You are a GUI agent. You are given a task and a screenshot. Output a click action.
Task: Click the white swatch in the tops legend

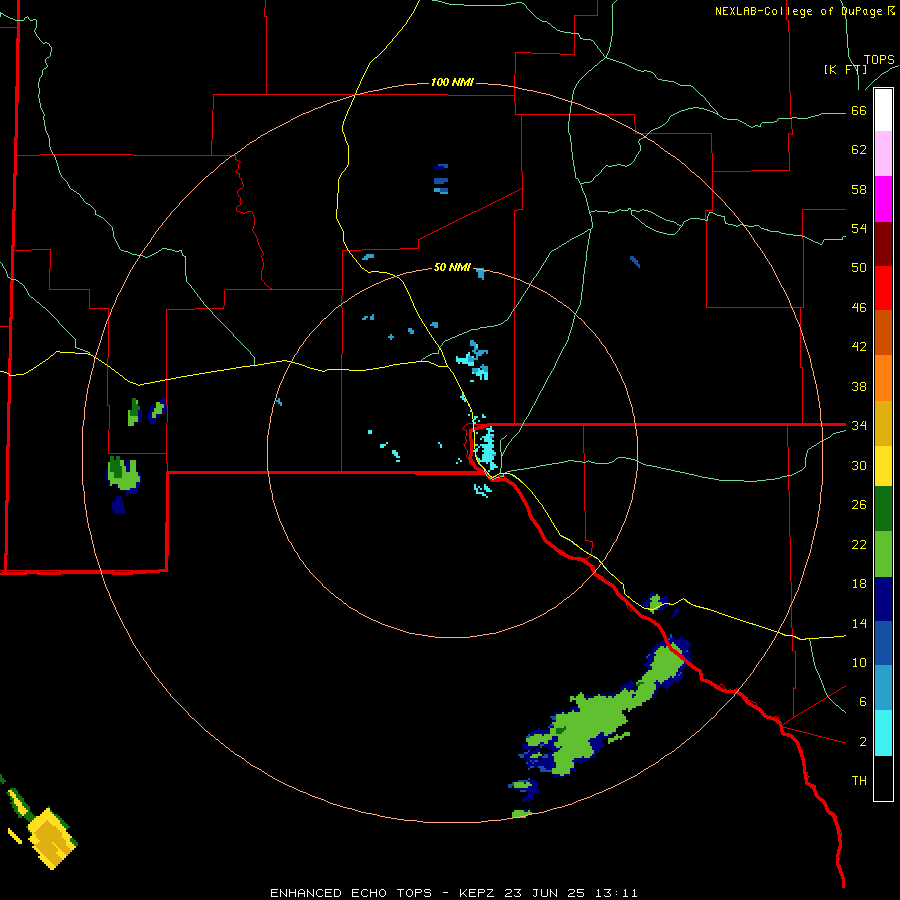pyautogui.click(x=883, y=110)
